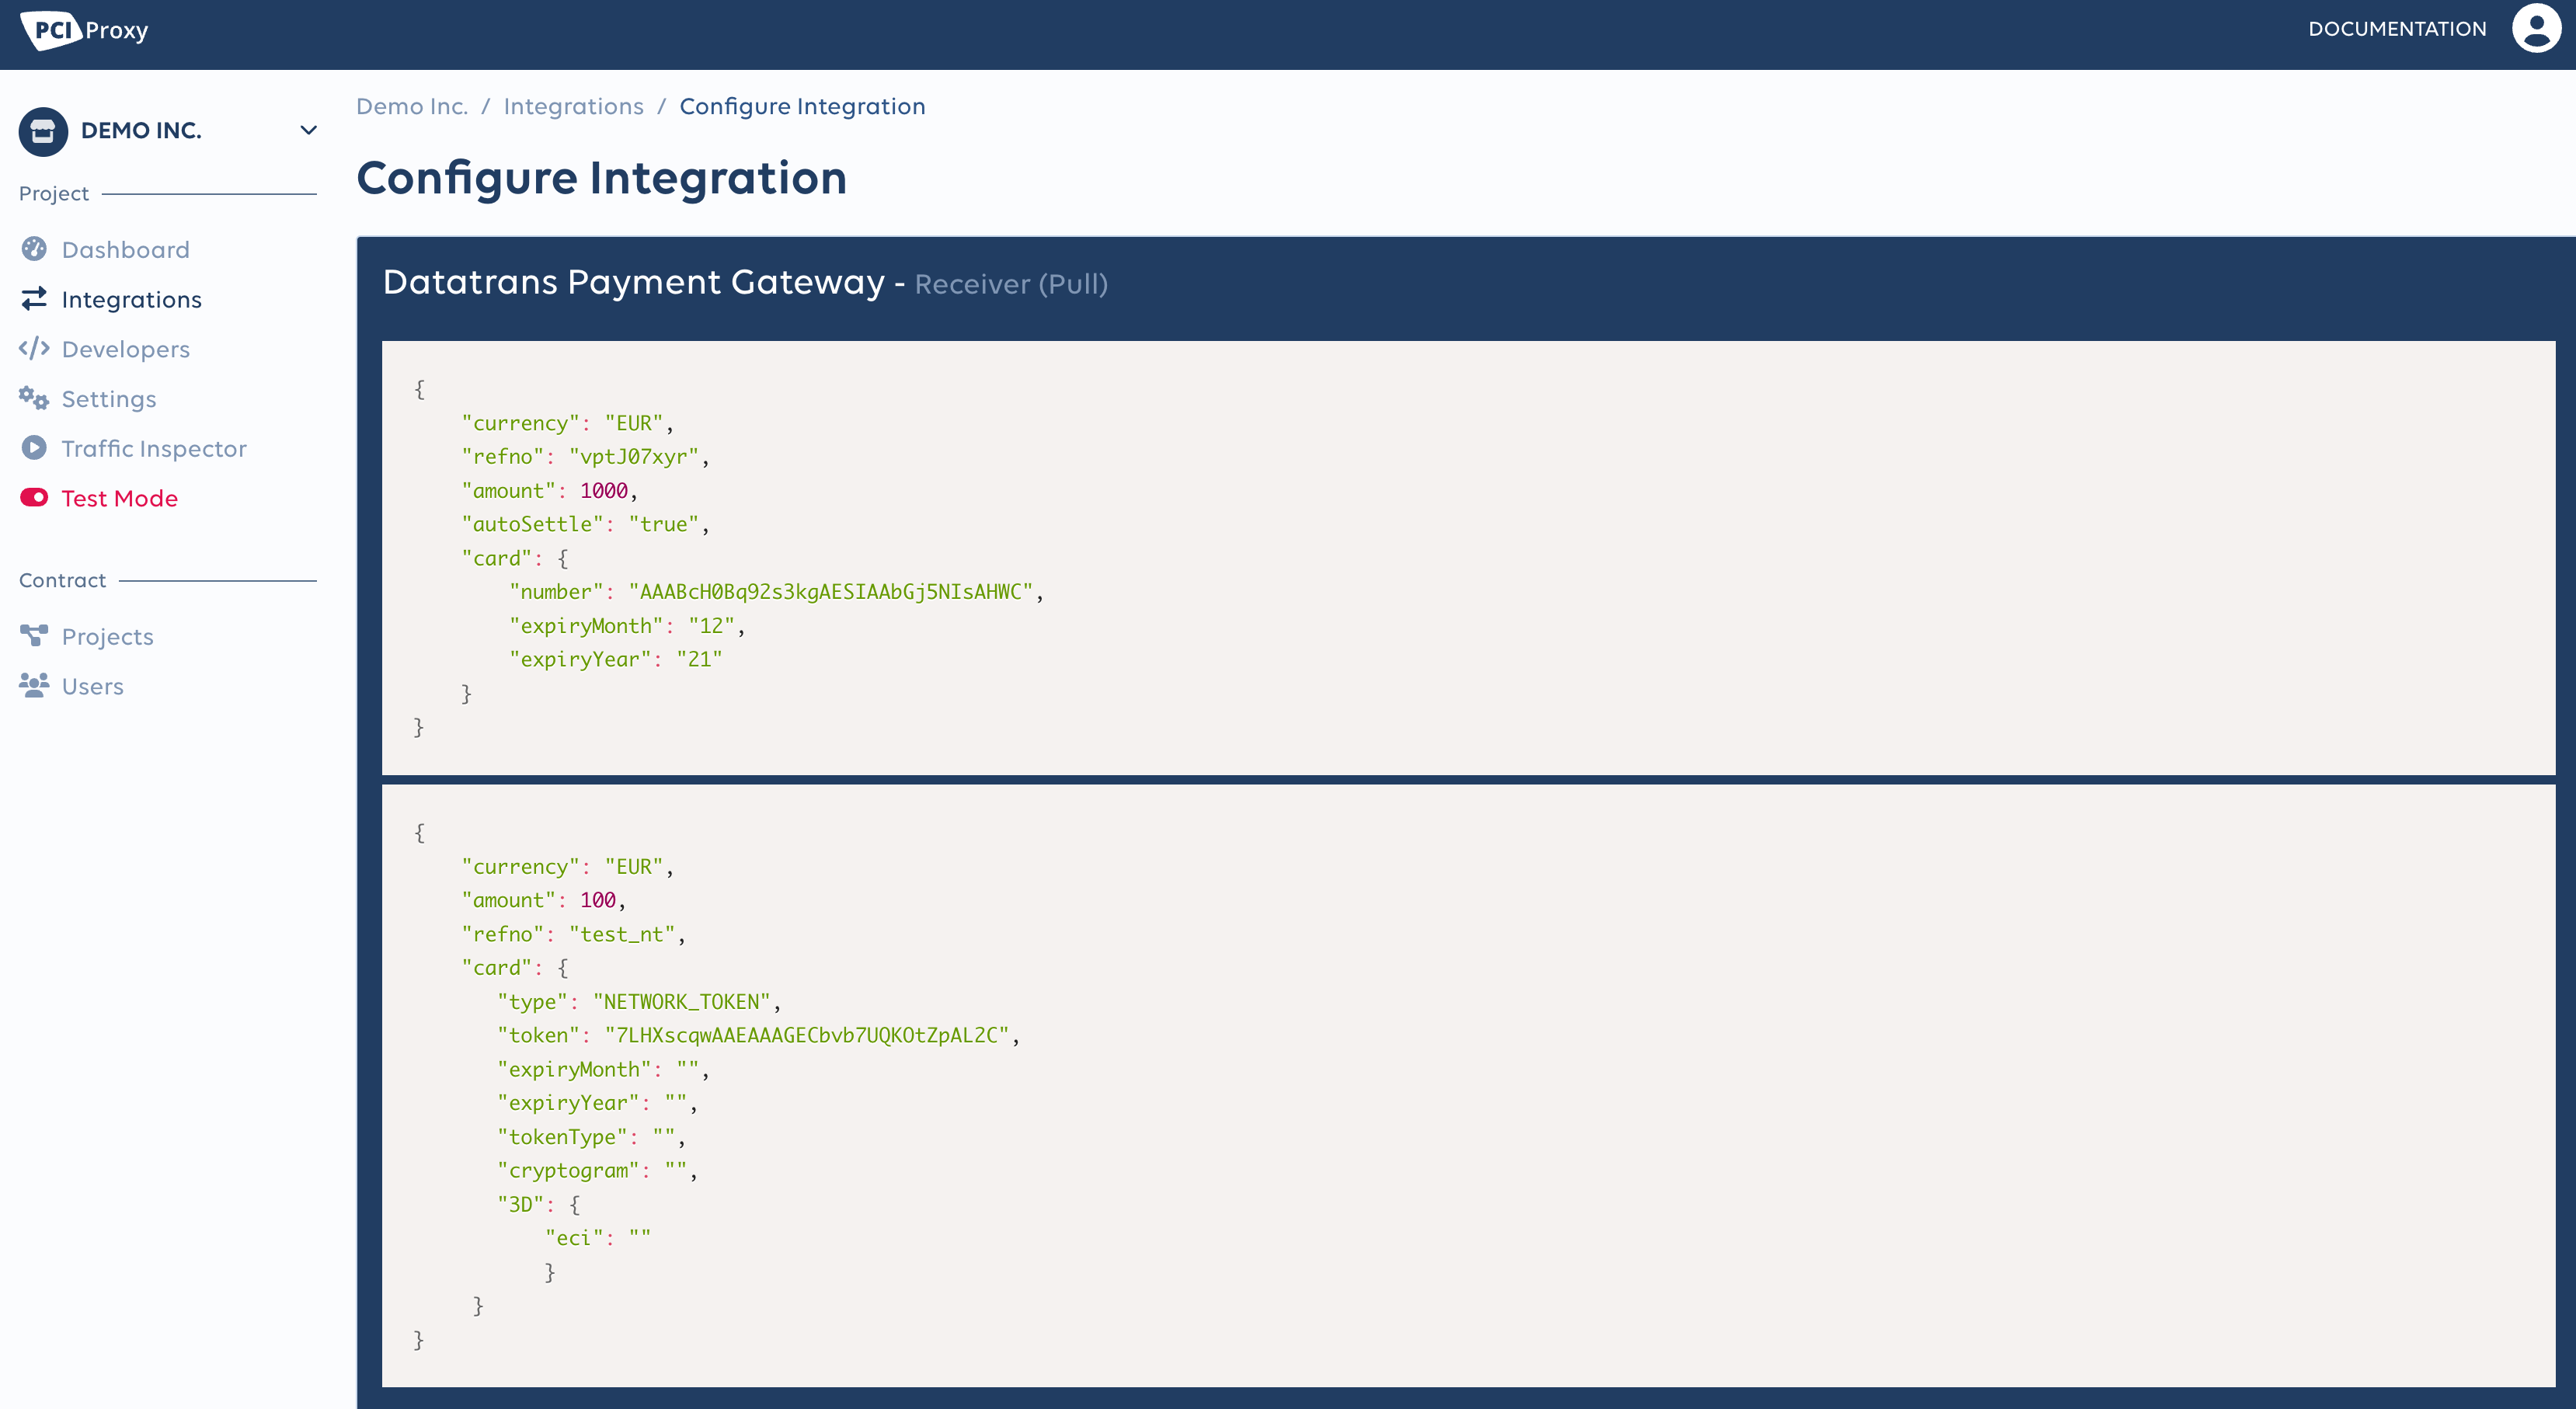Click the Demo Inc. store icon
The width and height of the screenshot is (2576, 1409).
pos(43,131)
